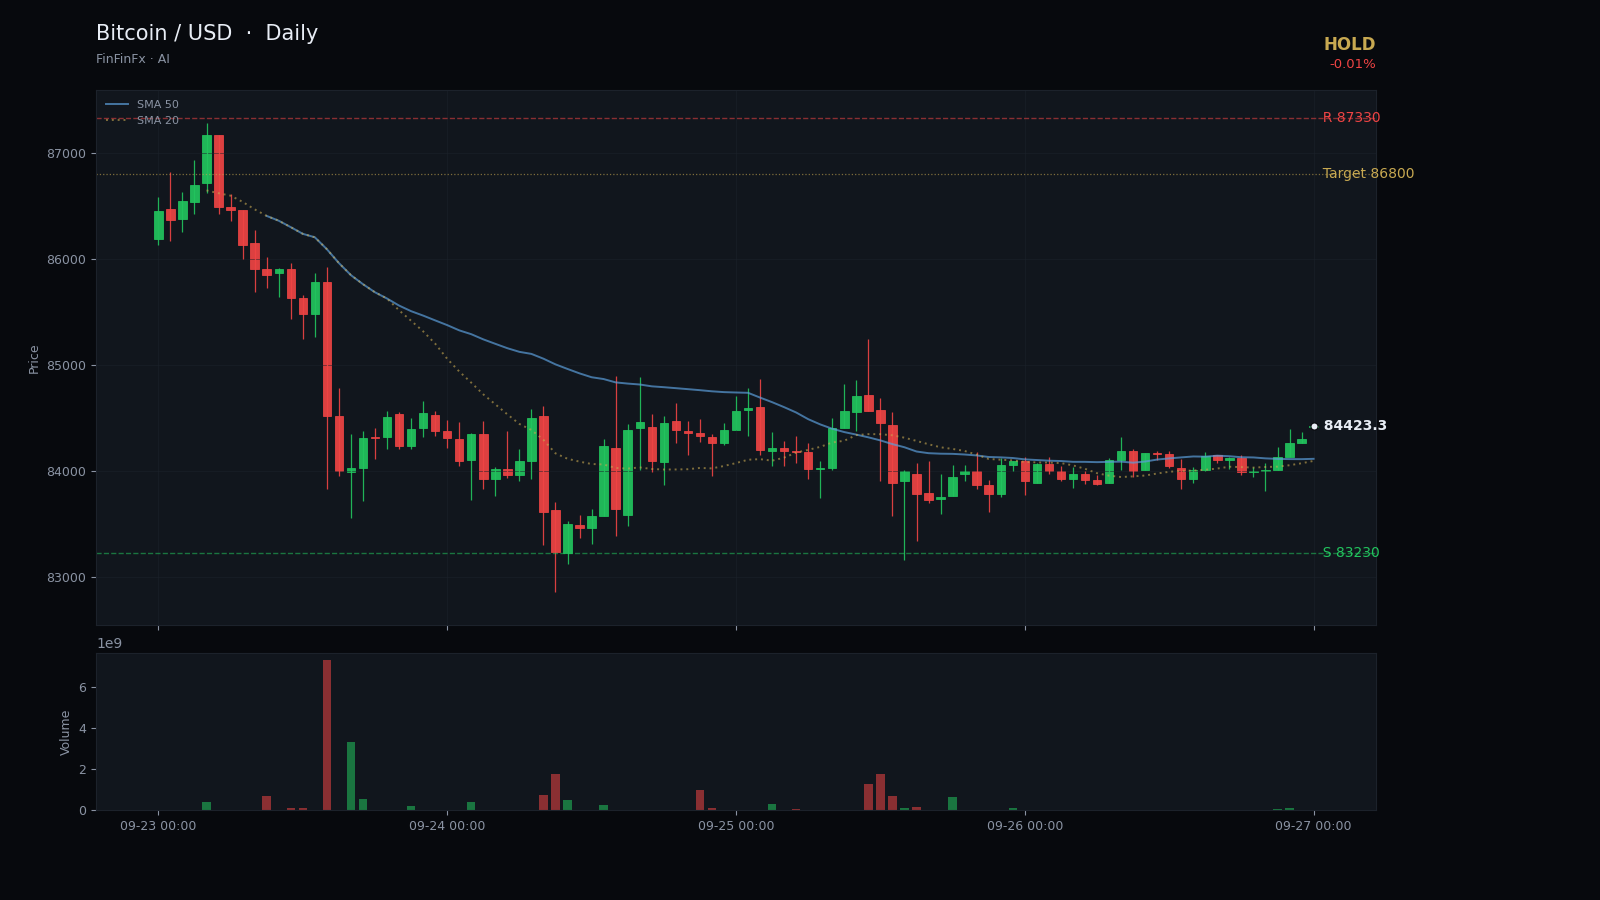Click the current price 84423.3 label
The width and height of the screenshot is (1600, 900).
[x=1355, y=426]
